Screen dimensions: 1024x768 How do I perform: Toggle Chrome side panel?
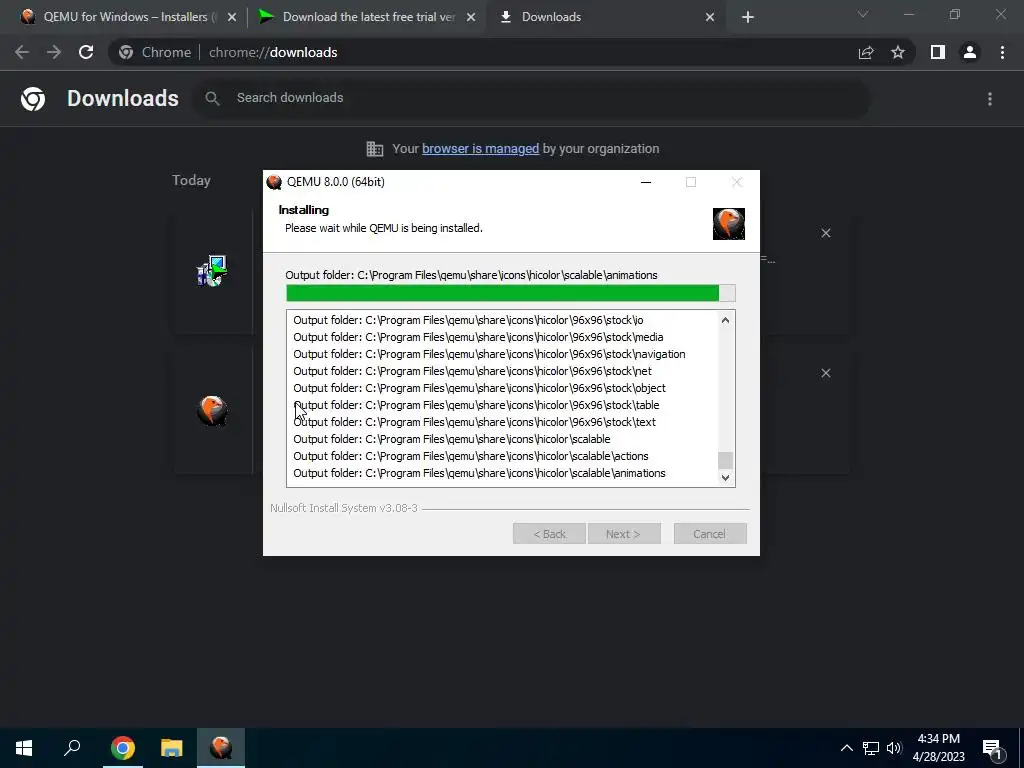pos(938,52)
